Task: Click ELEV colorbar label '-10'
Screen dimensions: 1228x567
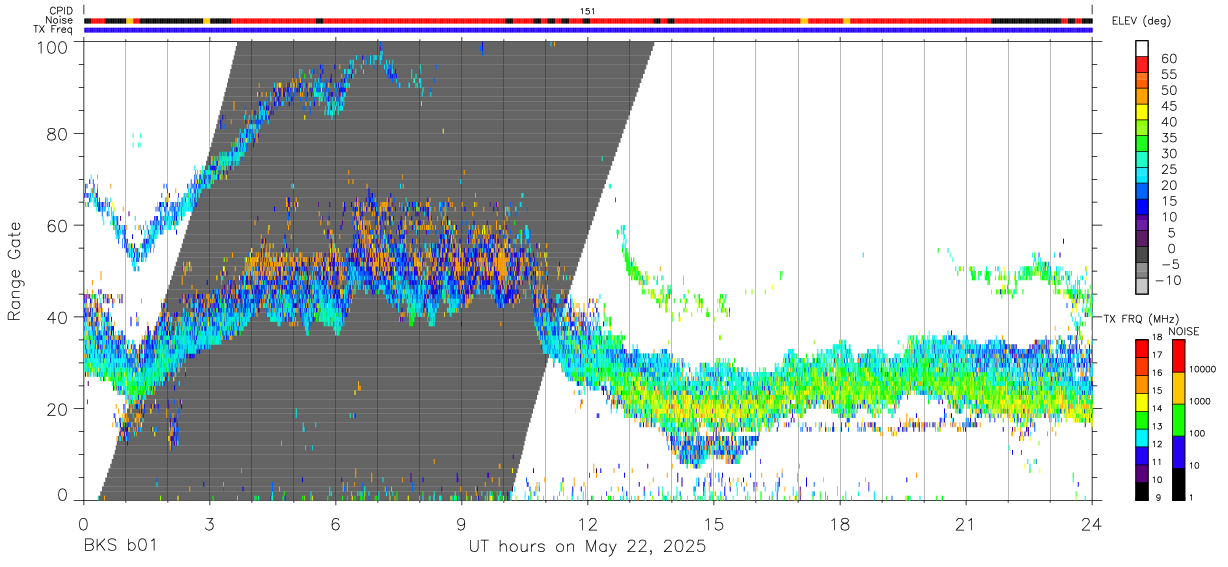Action: tap(1166, 280)
